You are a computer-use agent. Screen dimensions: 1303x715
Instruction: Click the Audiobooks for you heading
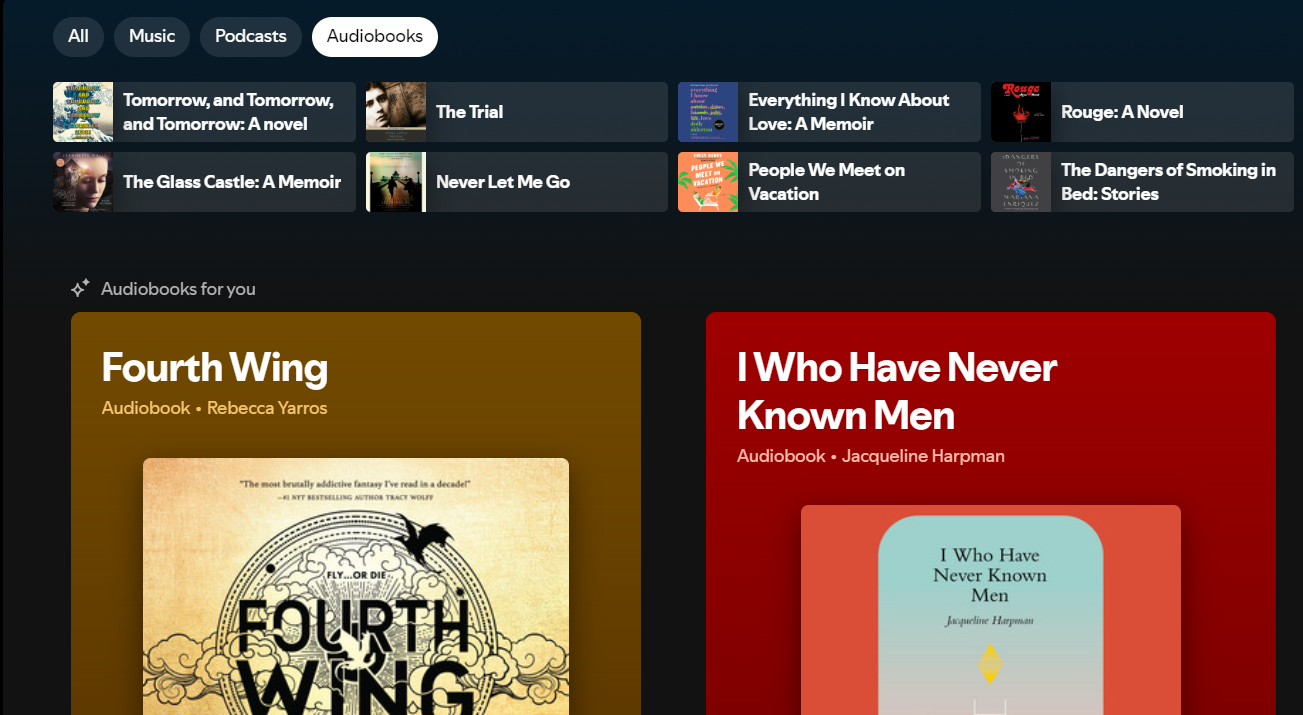point(178,289)
